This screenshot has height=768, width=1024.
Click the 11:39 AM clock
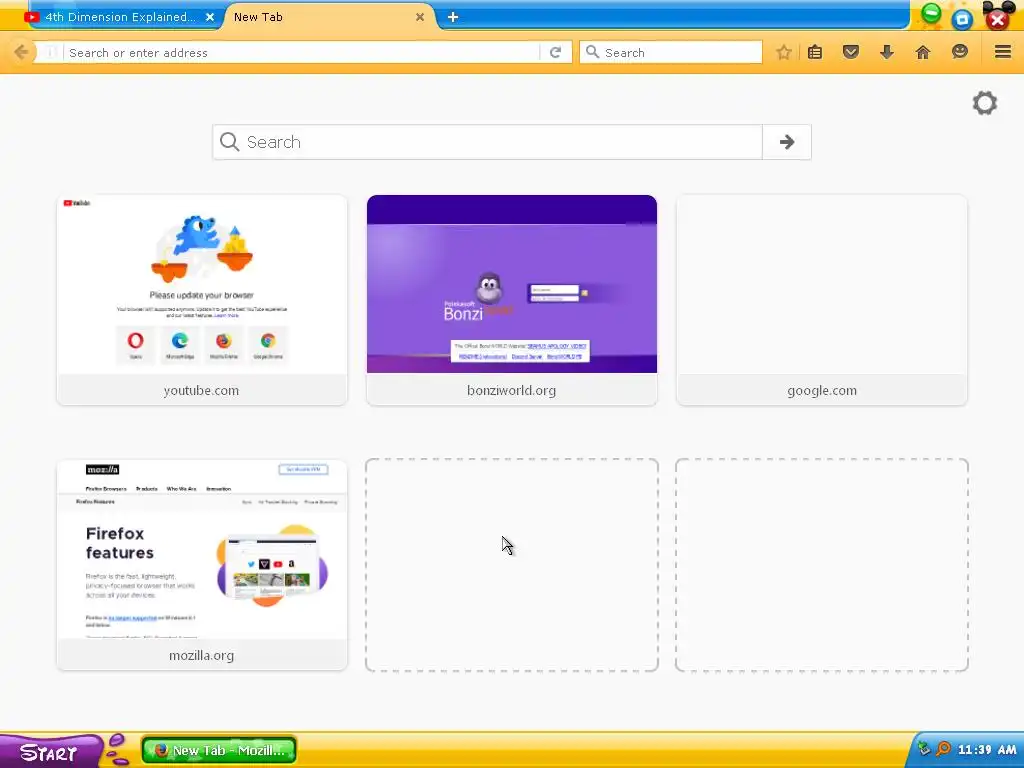pyautogui.click(x=987, y=750)
